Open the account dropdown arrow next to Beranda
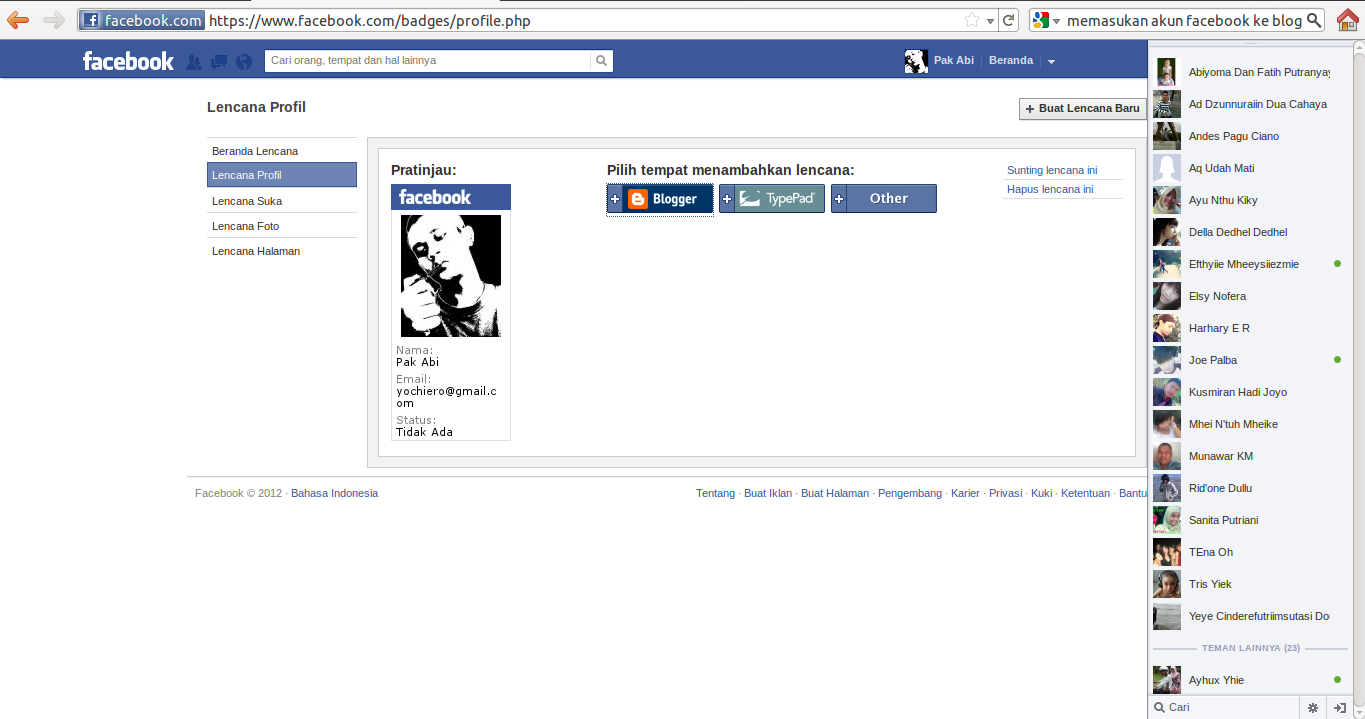 pos(1051,62)
